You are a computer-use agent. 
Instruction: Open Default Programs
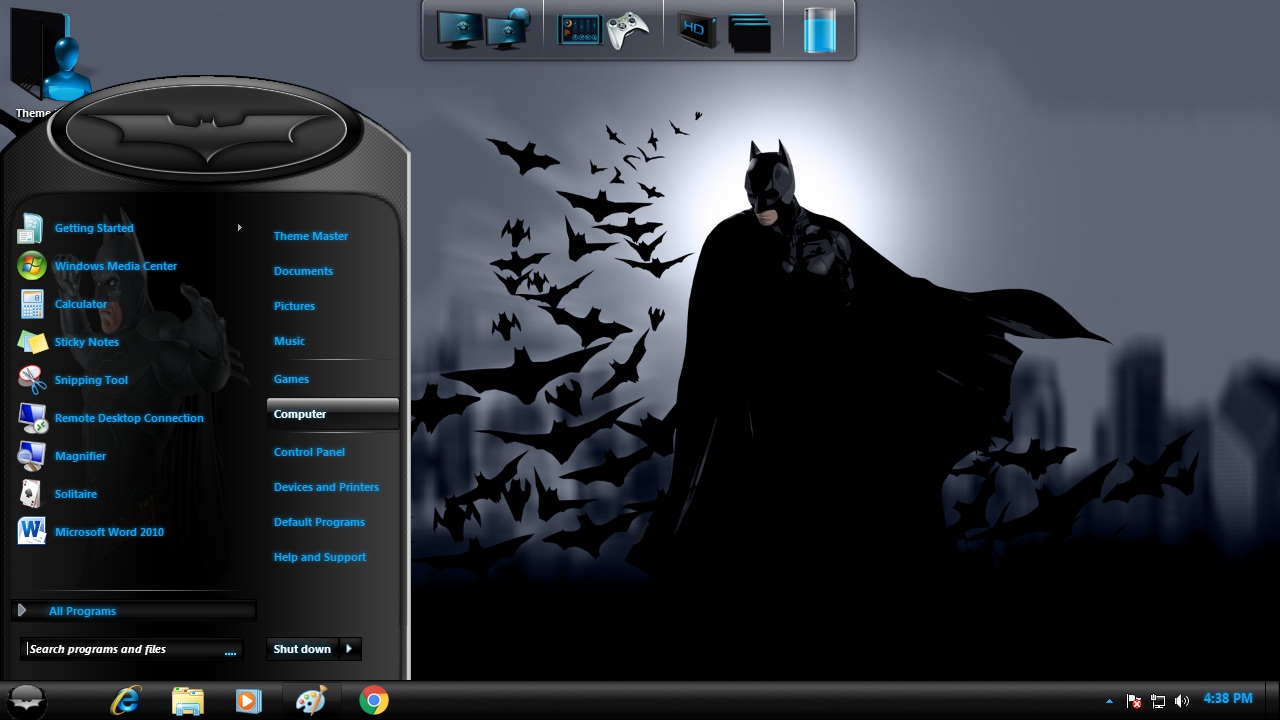tap(319, 522)
